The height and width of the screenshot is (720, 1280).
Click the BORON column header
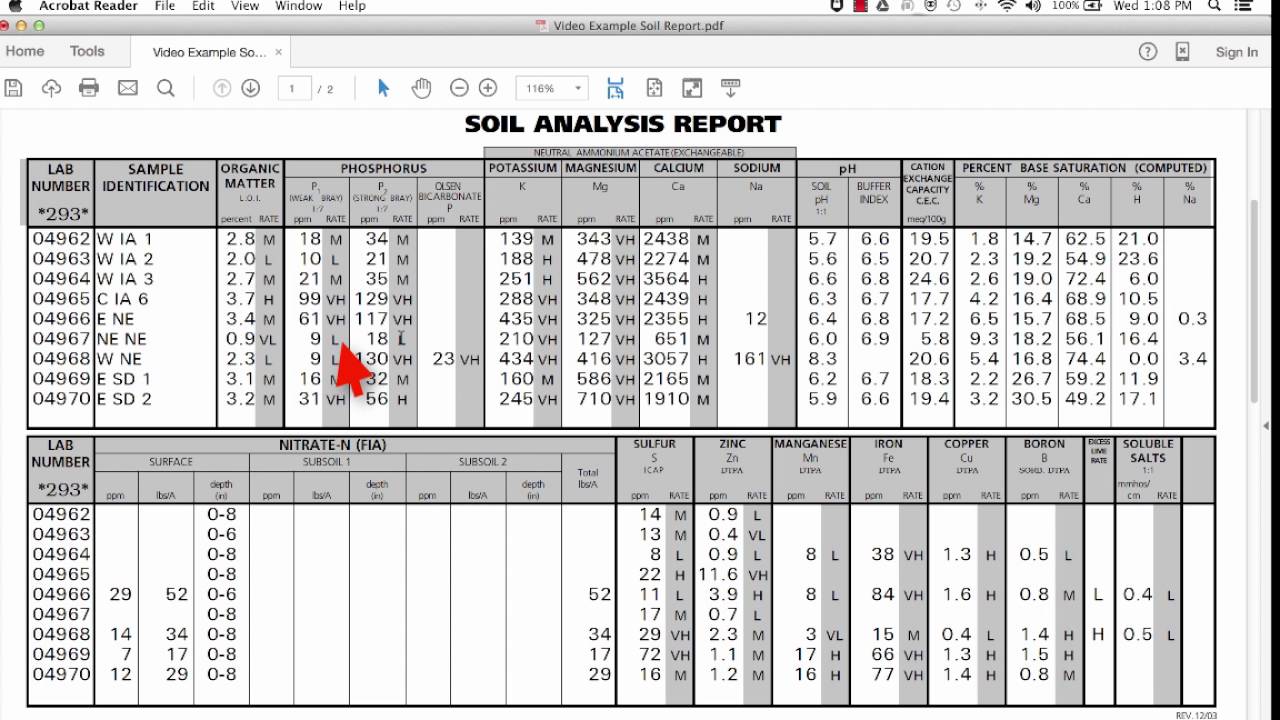tap(1044, 444)
